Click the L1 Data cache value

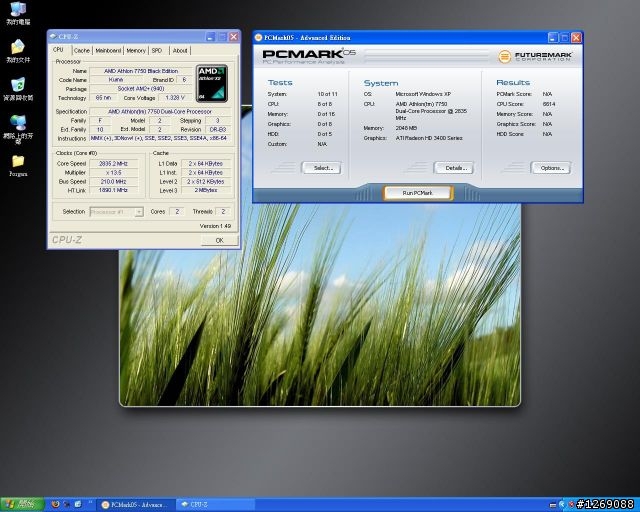point(206,163)
